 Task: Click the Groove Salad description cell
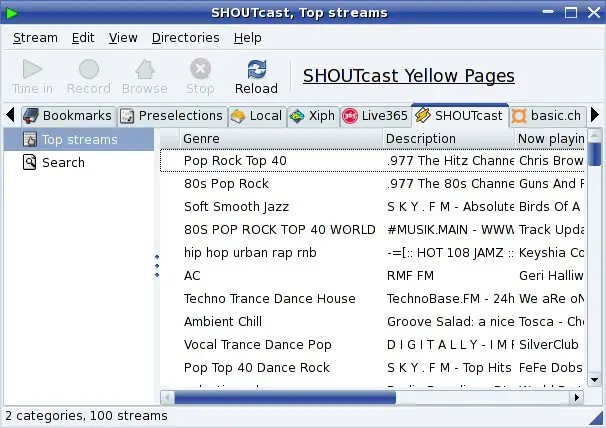pyautogui.click(x=448, y=321)
